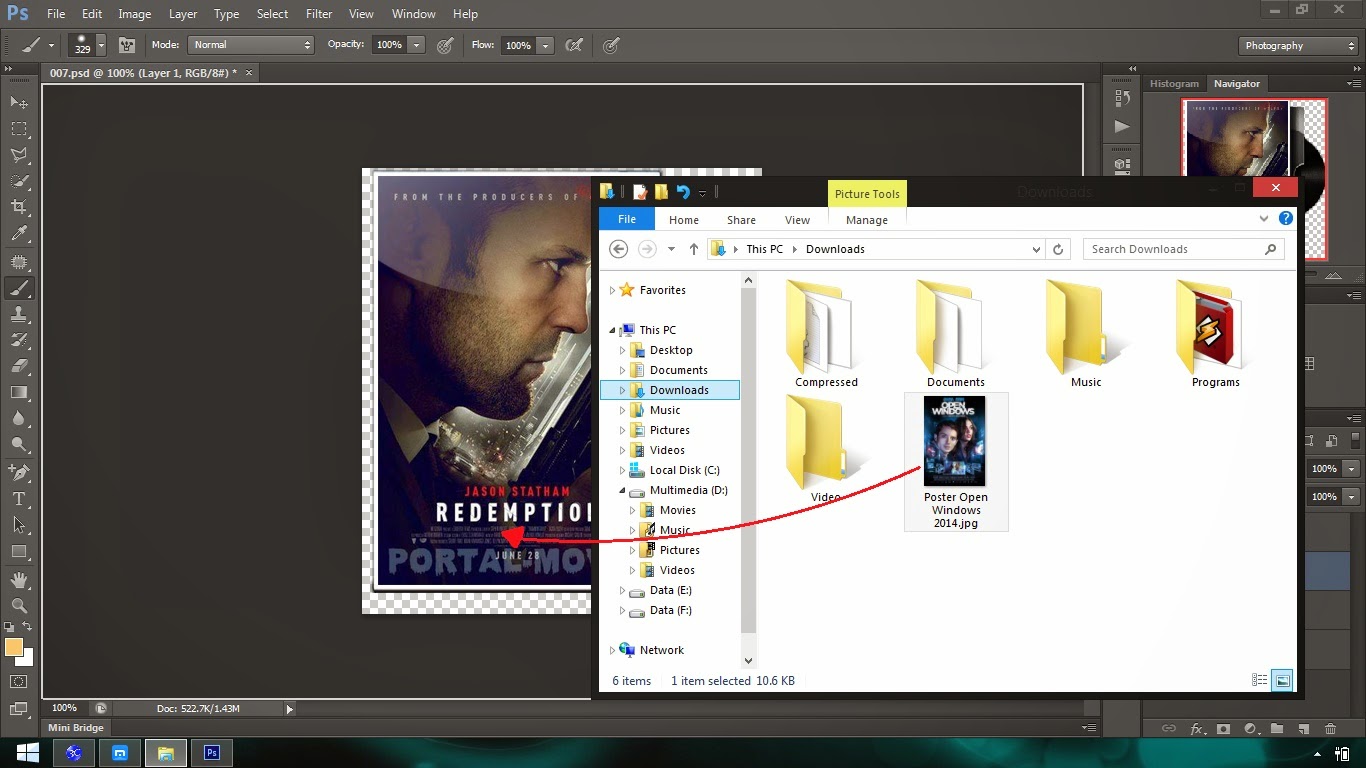Viewport: 1366px width, 768px height.
Task: Click the Back button in Explorer
Action: pos(618,248)
